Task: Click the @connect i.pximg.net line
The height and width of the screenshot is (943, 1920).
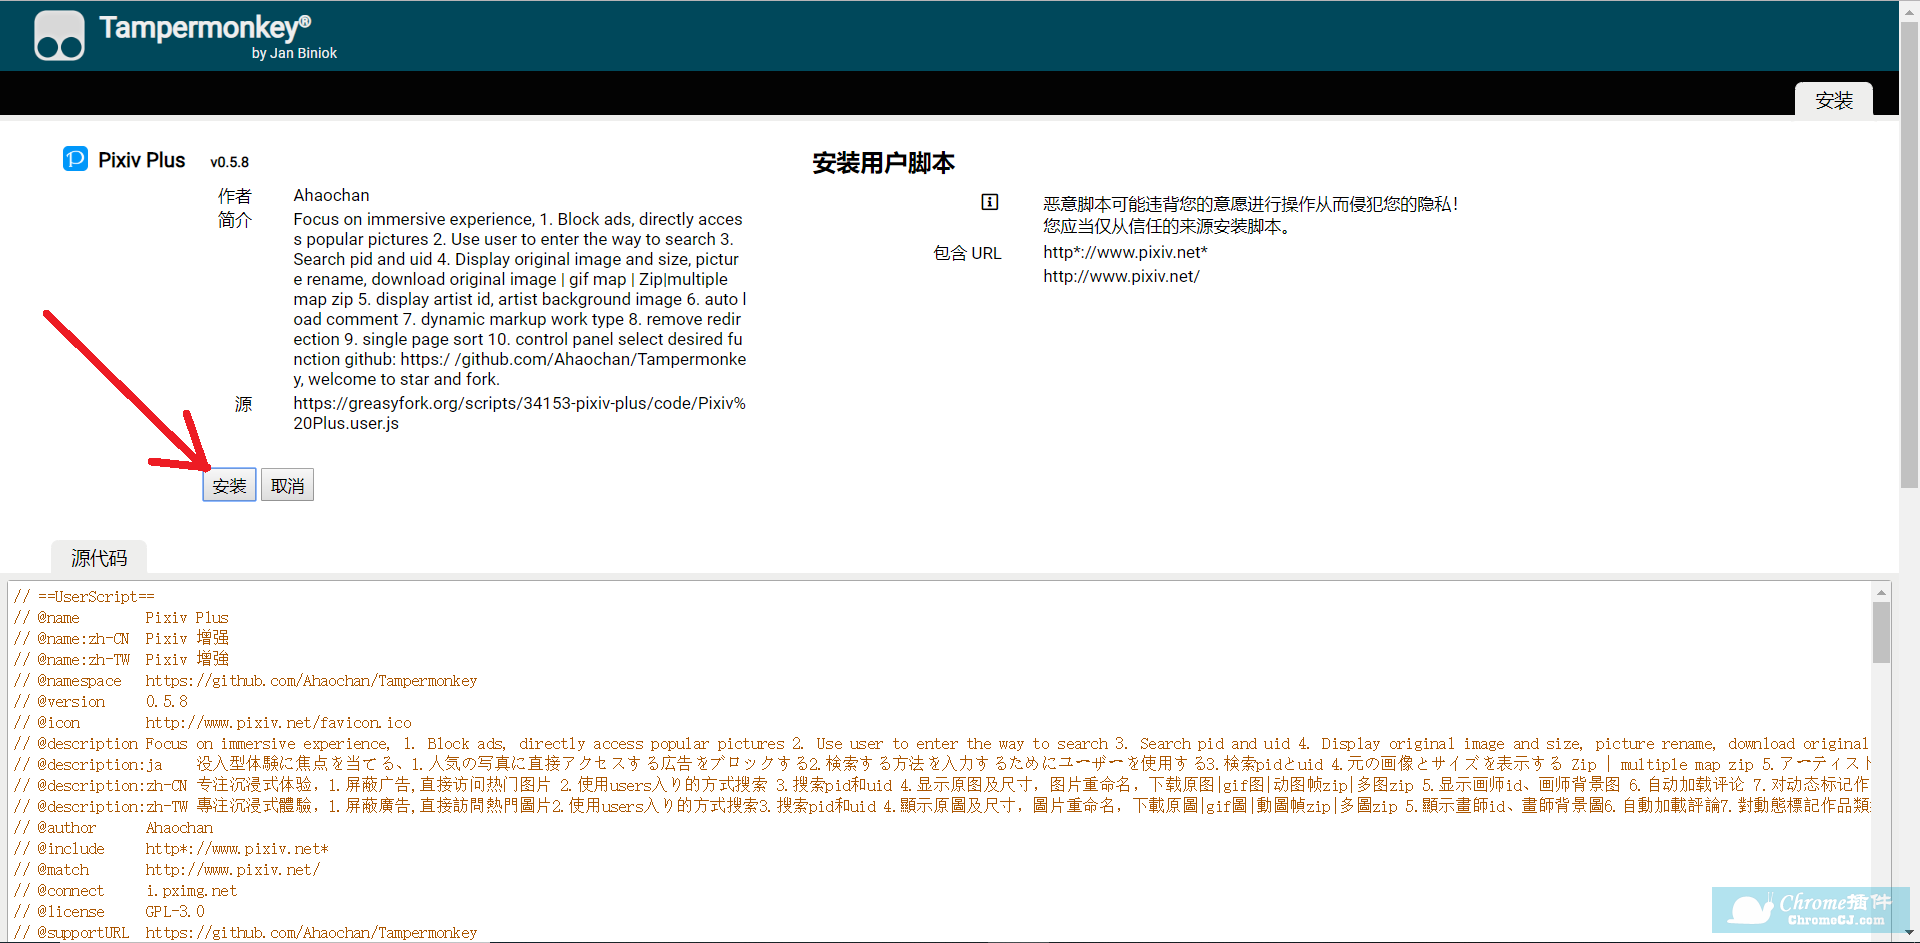Action: (125, 890)
